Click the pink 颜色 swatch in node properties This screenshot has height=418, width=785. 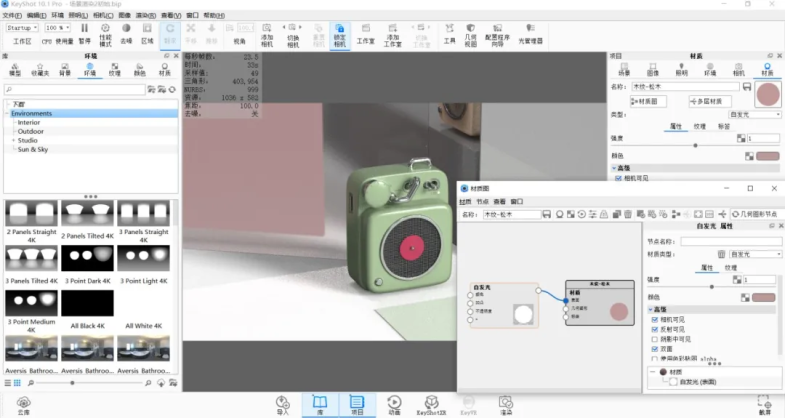(765, 297)
